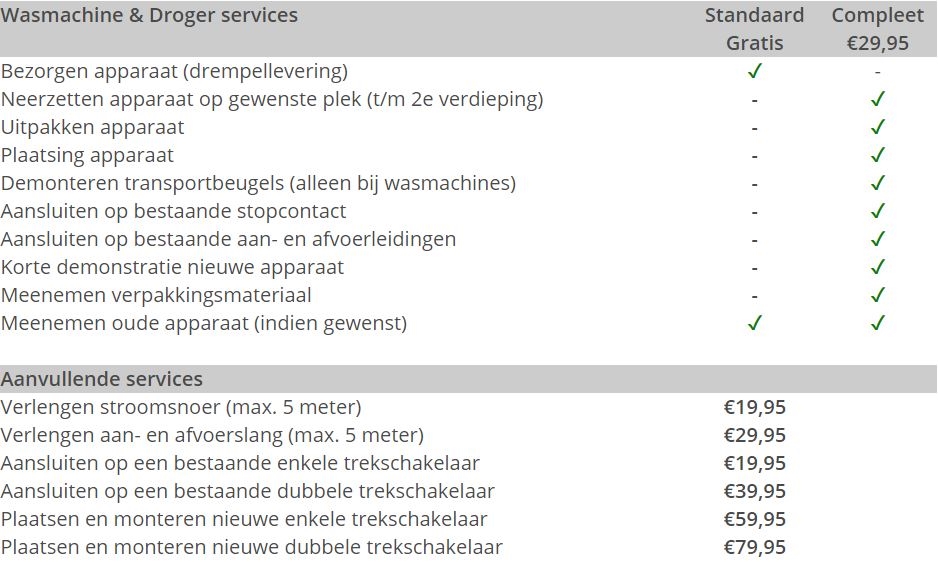Click the Compleet checkmark for Plaatsing apparaat
Screen dimensions: 938x562
point(878,155)
